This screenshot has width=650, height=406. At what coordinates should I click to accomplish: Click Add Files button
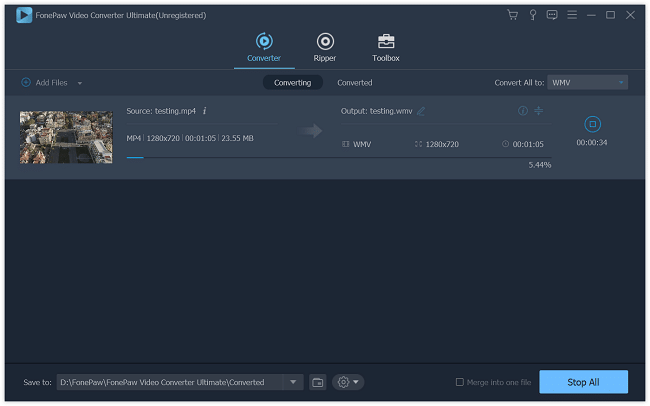44,83
